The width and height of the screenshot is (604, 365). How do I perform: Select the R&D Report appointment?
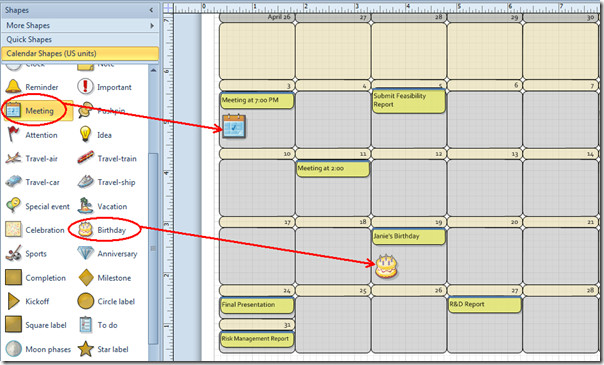coord(484,304)
